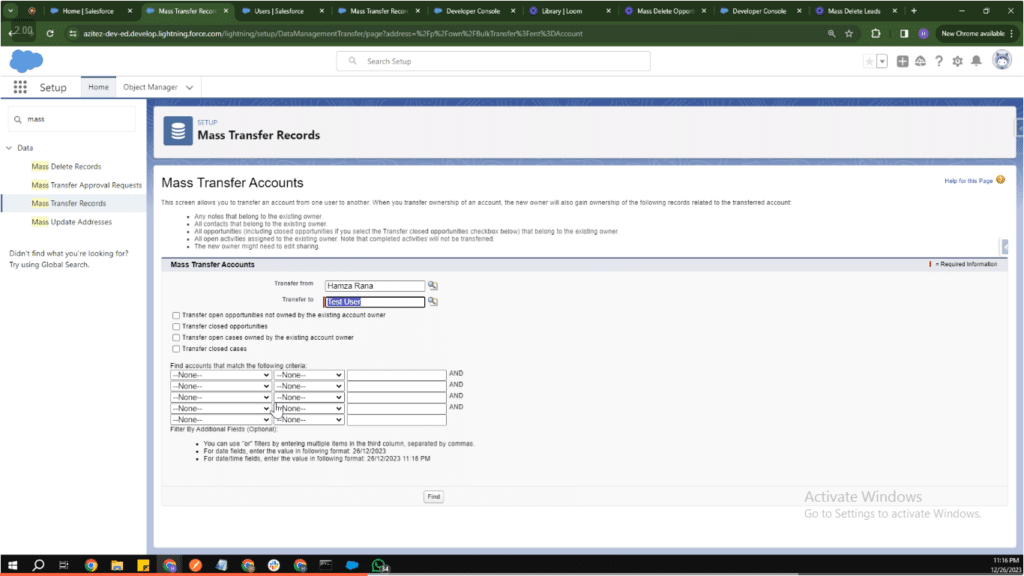Image resolution: width=1024 pixels, height=576 pixels.
Task: Open the Chrome profile avatar icon
Action: [x=923, y=33]
